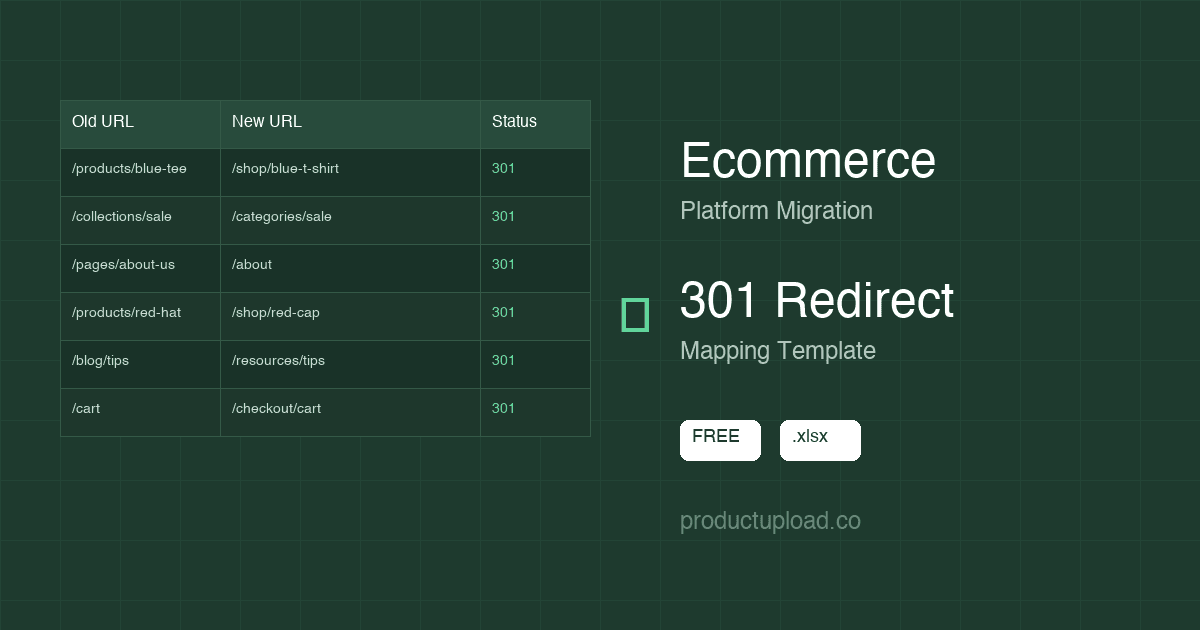Click the 301 Redirect title text

[816, 301]
